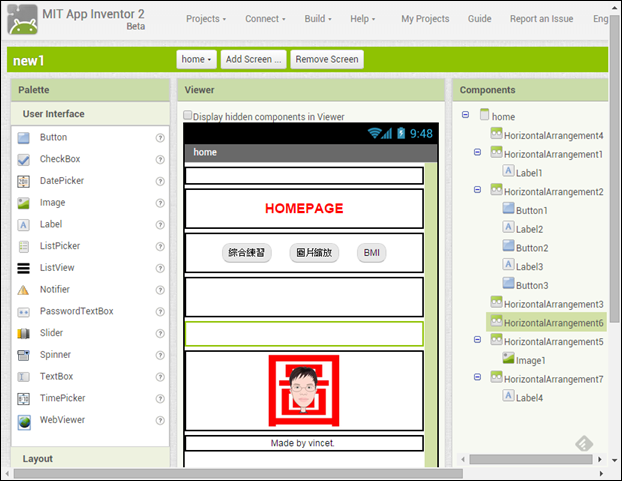Viewport: 622px width, 481px height.
Task: Enable Display hidden components in Viewer
Action: click(x=188, y=115)
